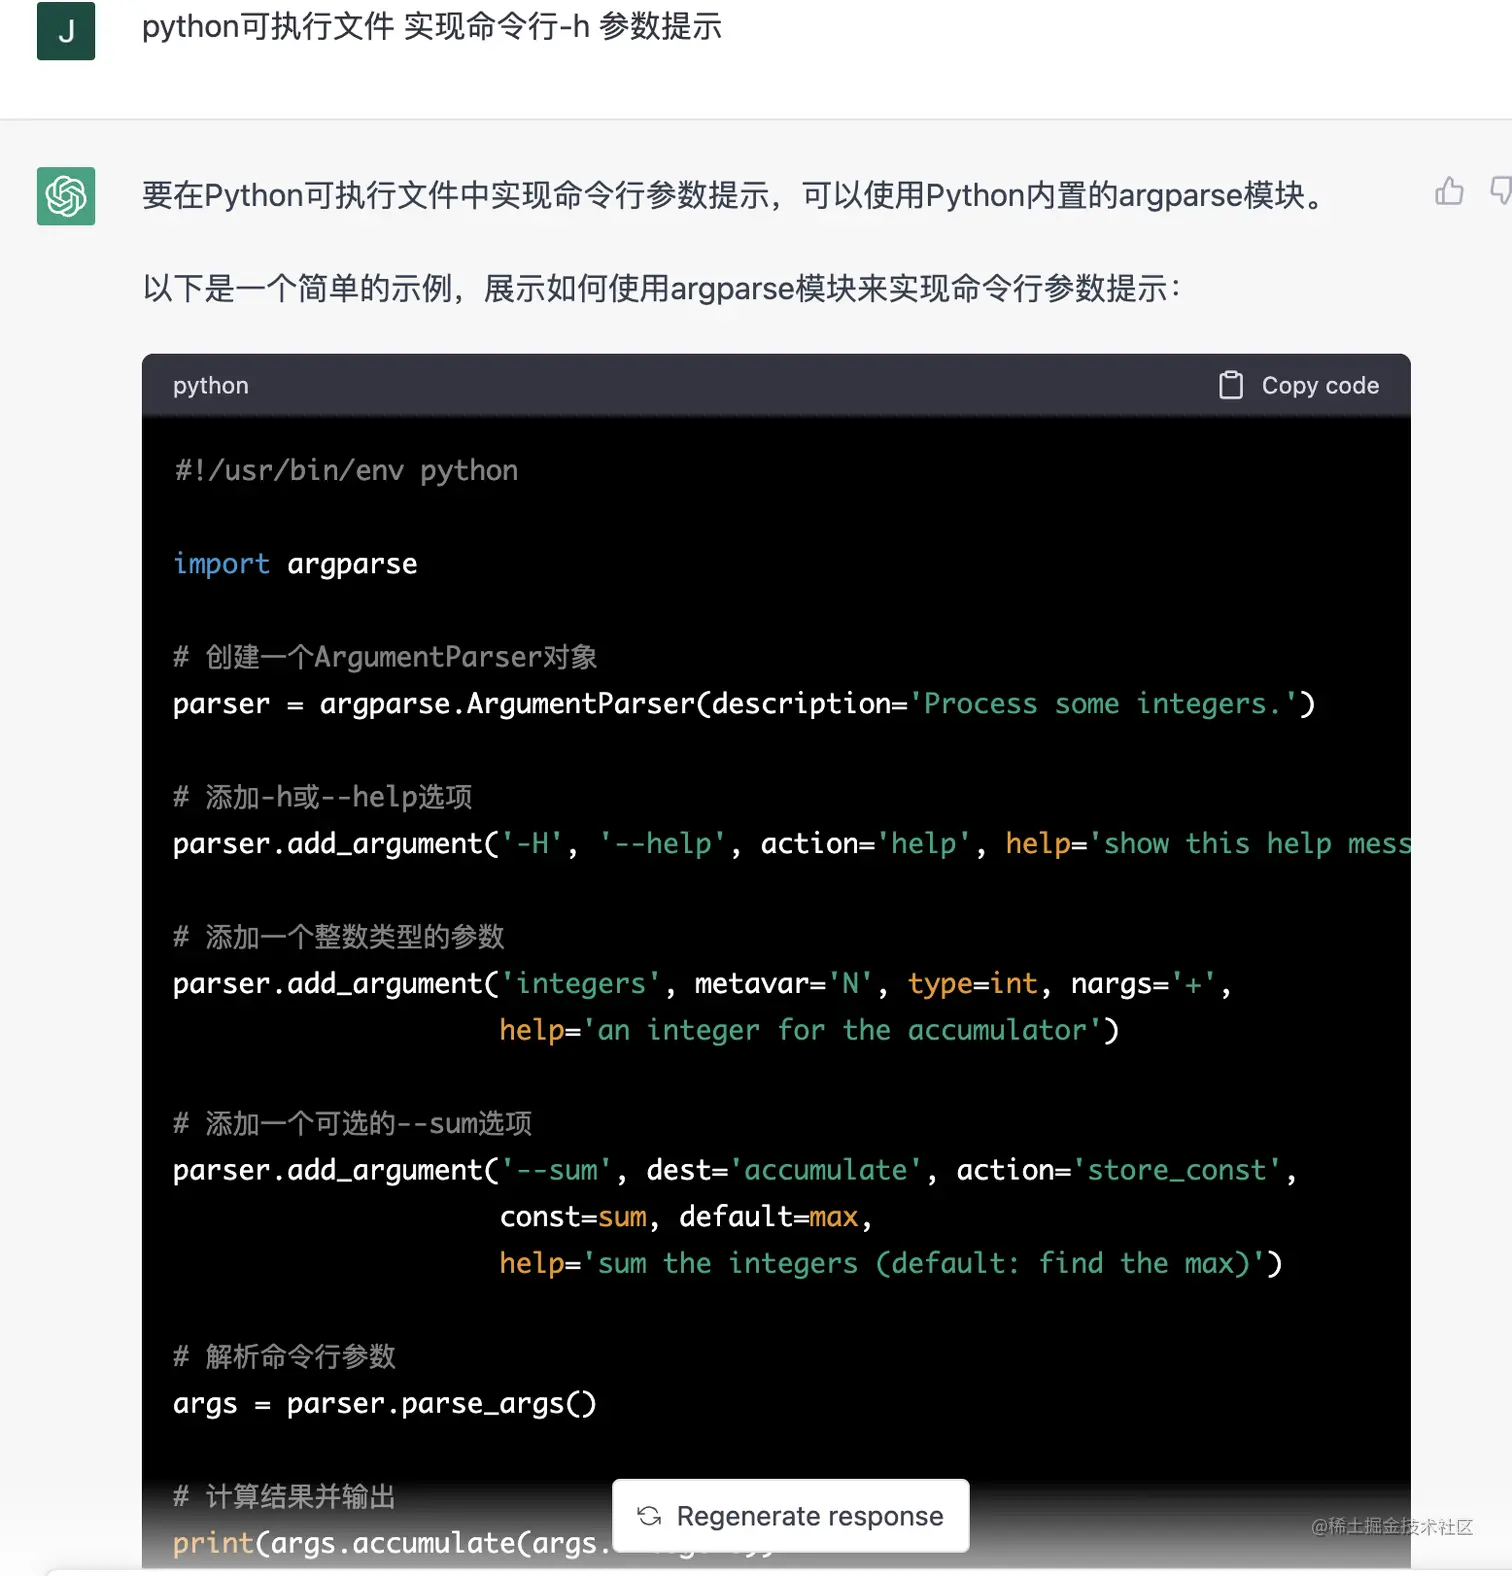Viewport: 1512px width, 1576px height.
Task: Give the response a thumbs down
Action: pyautogui.click(x=1500, y=191)
